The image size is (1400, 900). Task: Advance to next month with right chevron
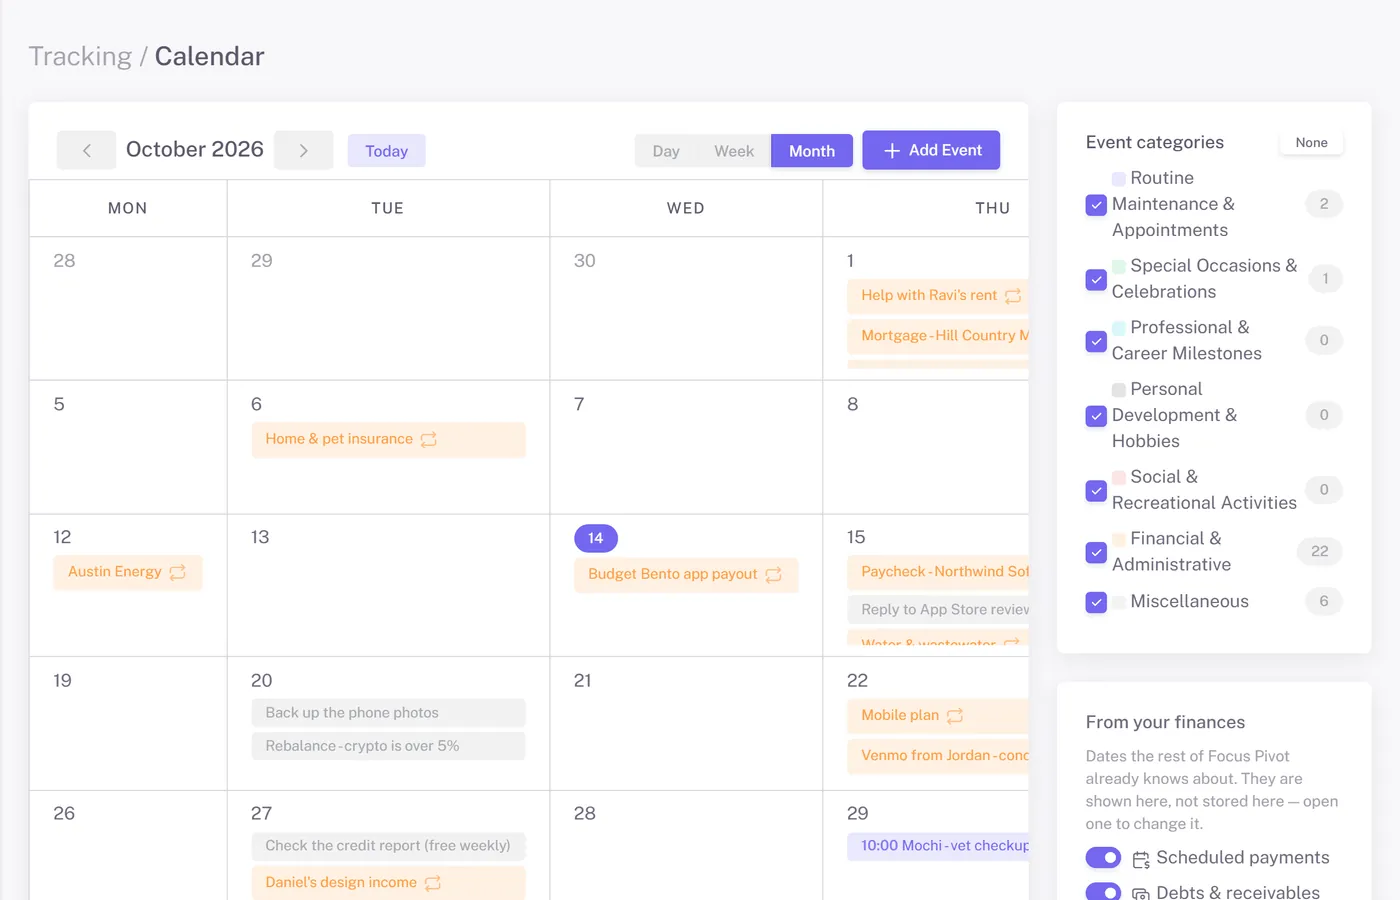coord(303,150)
